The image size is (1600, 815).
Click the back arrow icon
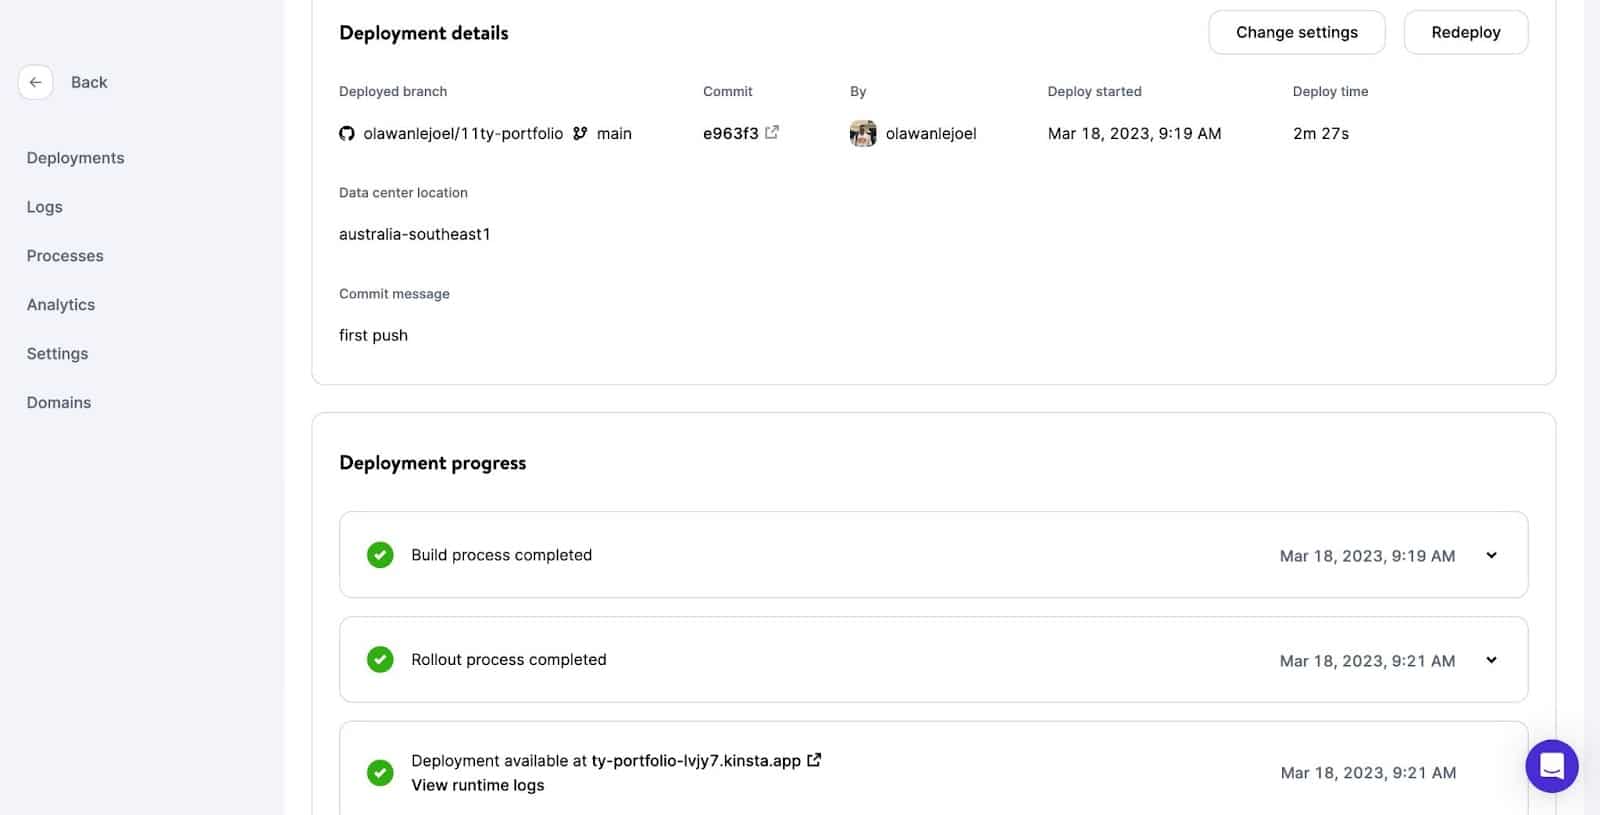(35, 82)
